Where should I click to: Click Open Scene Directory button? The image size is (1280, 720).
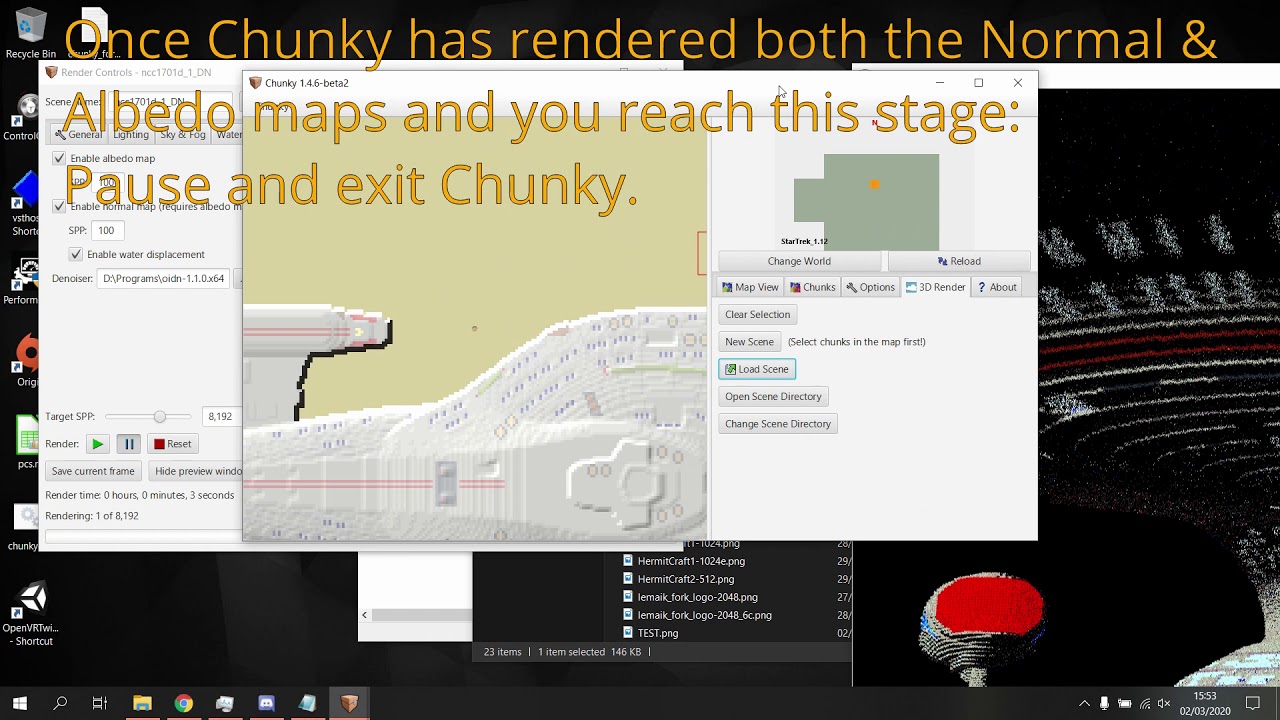[x=773, y=397]
